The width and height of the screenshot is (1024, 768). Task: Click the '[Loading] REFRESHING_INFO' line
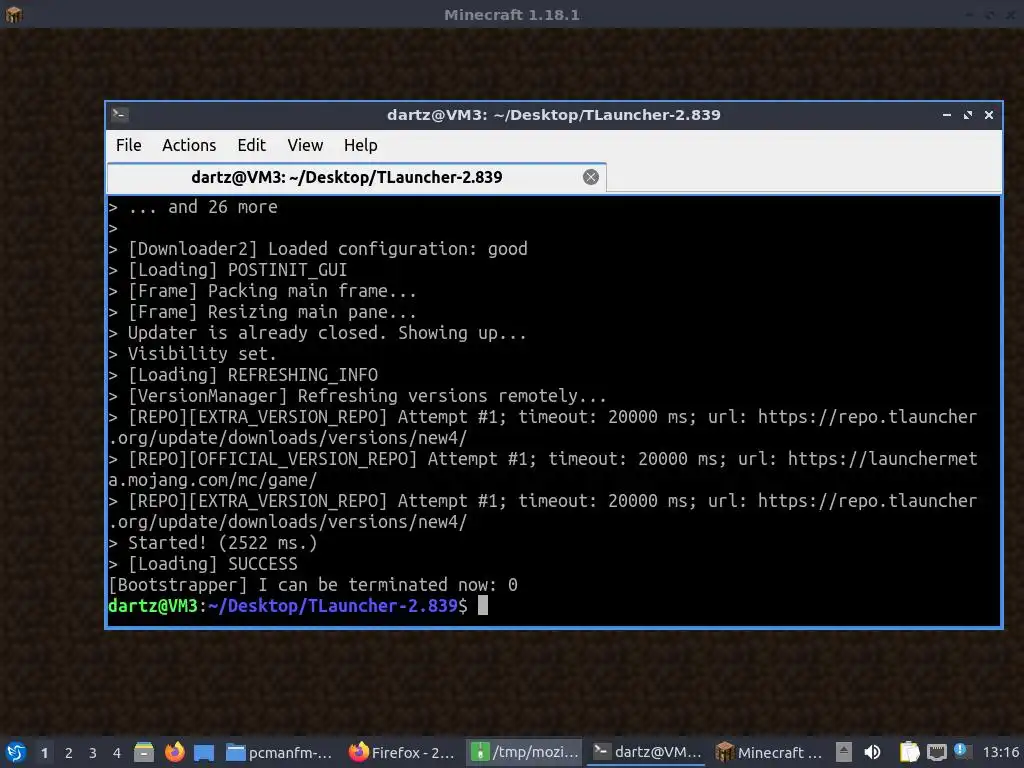pos(243,375)
